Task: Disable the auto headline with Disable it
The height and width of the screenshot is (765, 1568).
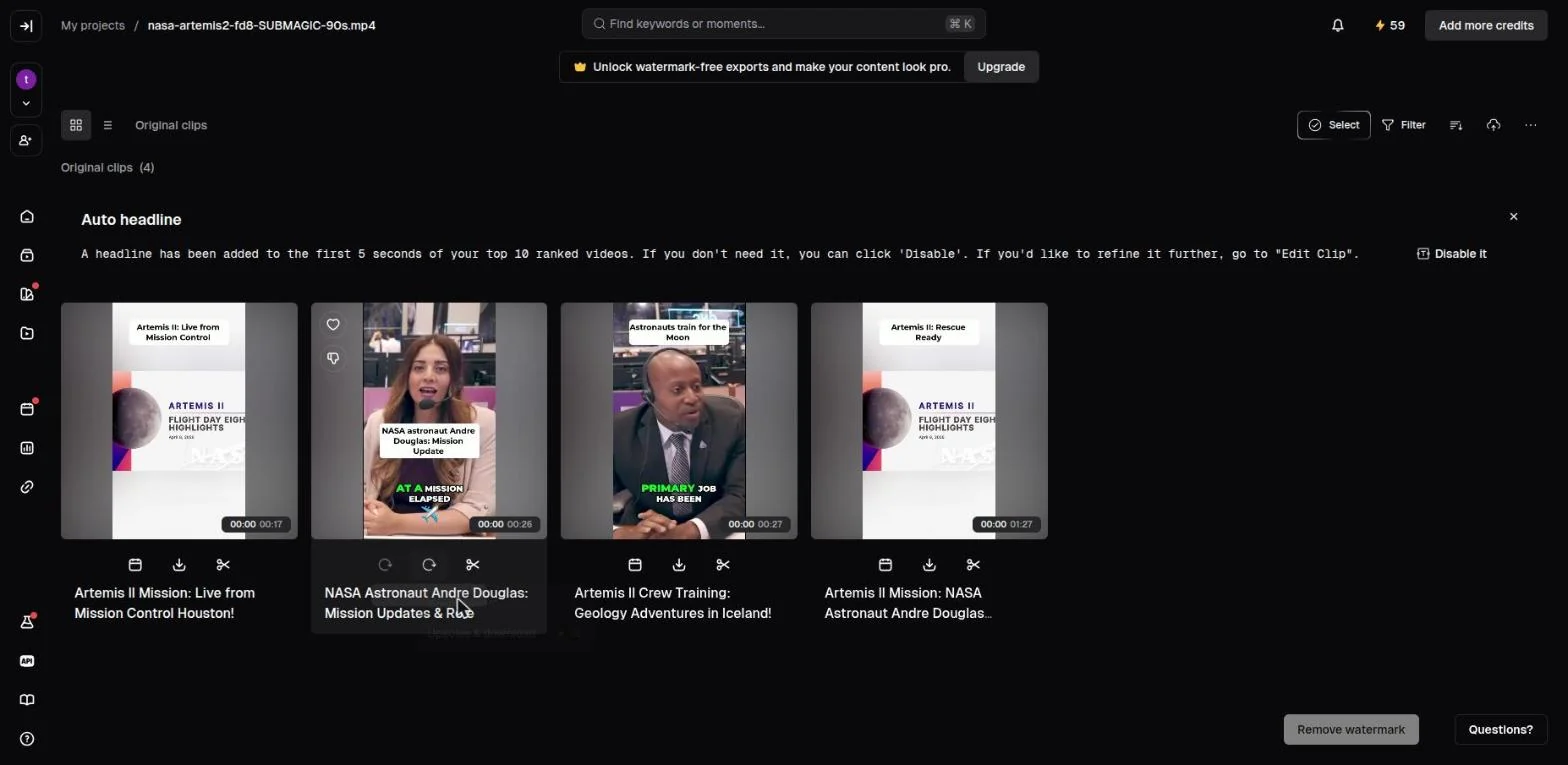Action: (1452, 254)
